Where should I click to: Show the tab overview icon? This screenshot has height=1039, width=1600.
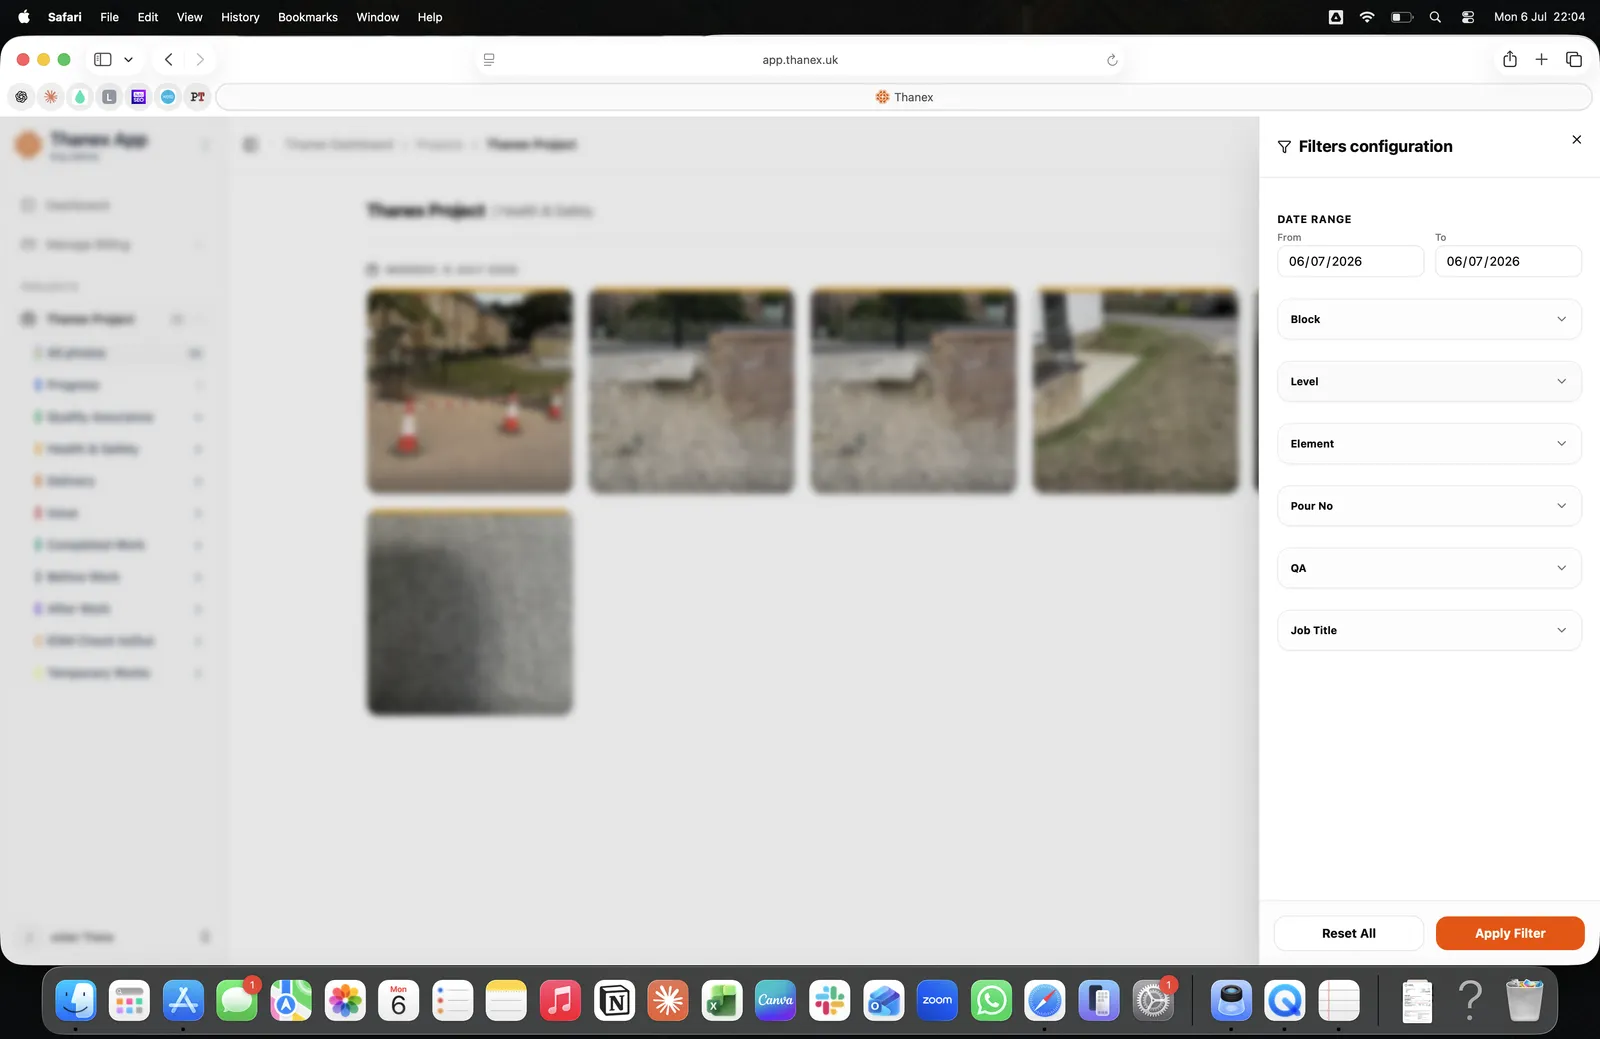1573,60
